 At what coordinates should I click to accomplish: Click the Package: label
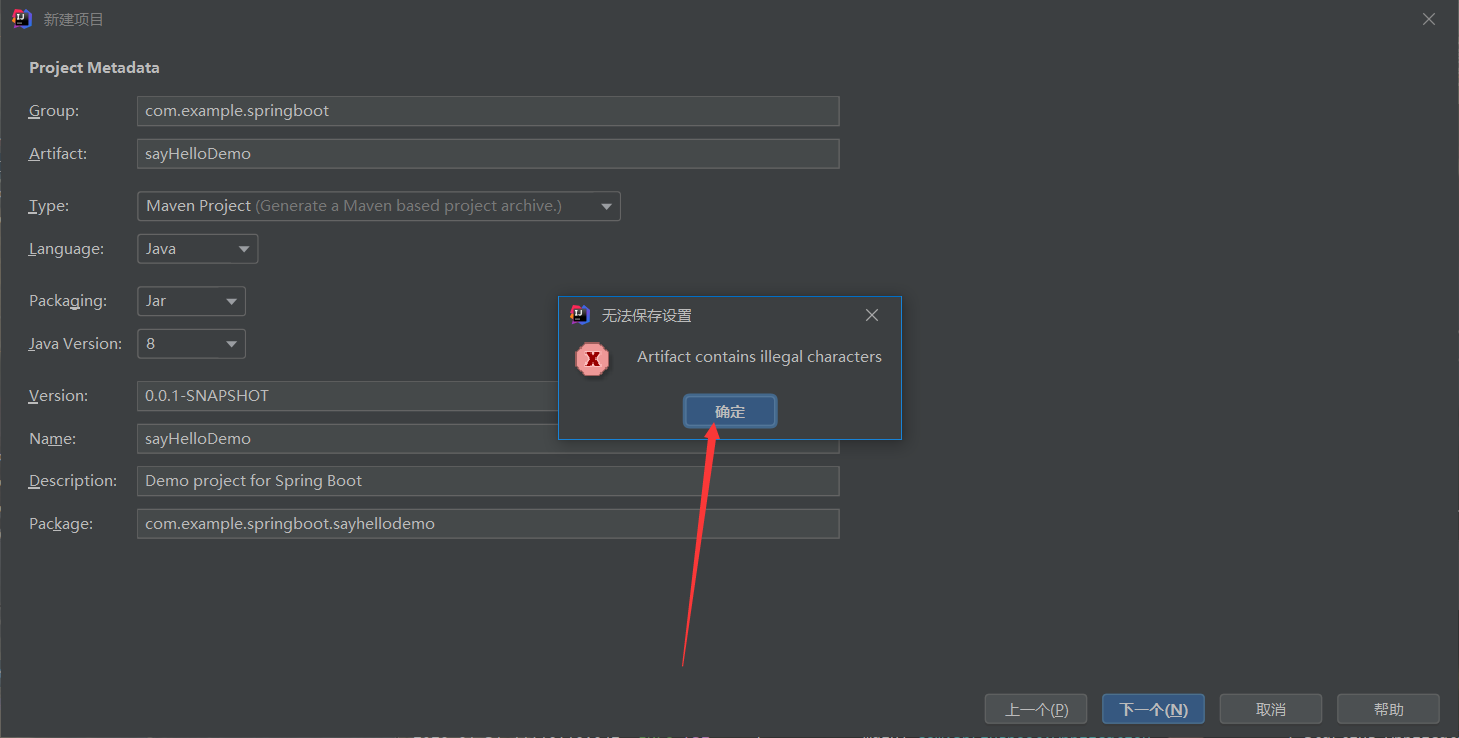click(x=61, y=524)
